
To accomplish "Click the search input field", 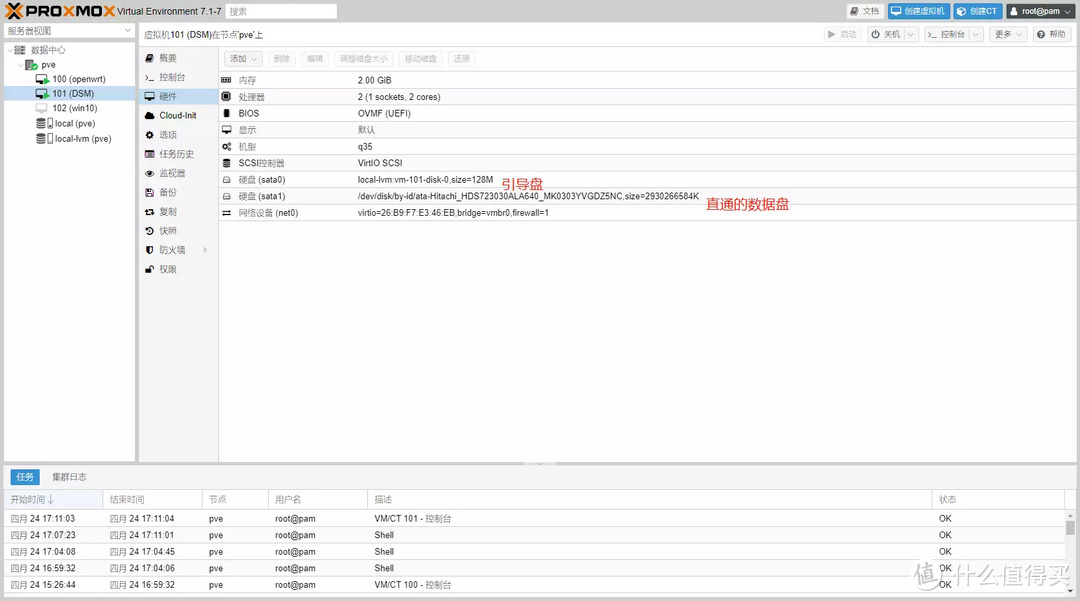I will 281,11.
